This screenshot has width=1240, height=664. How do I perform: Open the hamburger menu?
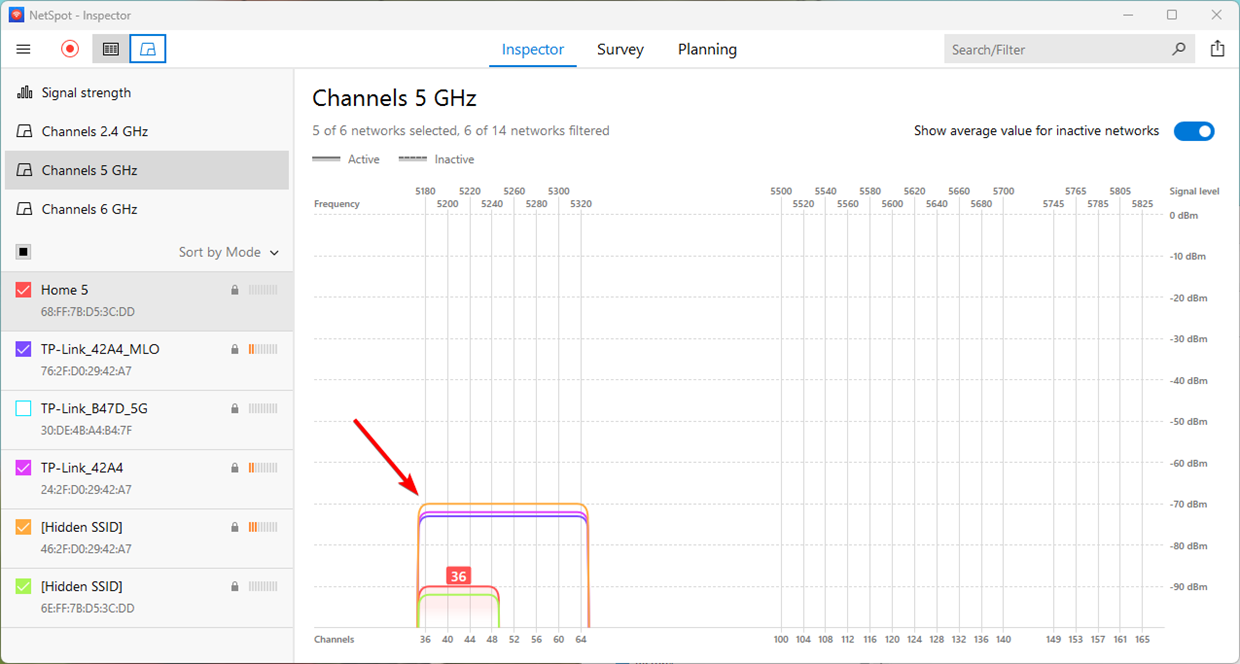23,48
